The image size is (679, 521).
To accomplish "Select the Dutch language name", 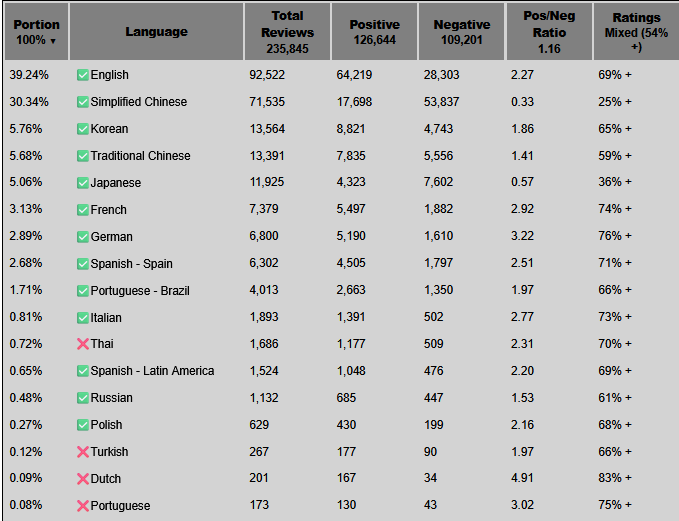I will 106,479.
